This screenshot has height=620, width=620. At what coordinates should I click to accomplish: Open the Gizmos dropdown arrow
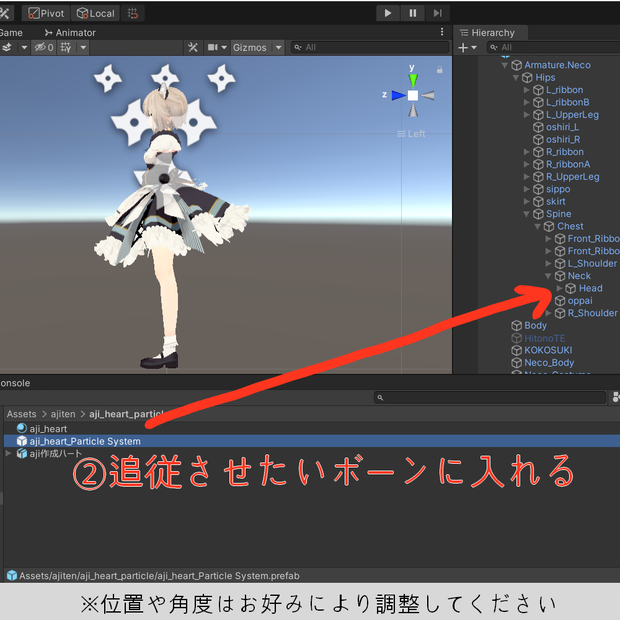[279, 47]
